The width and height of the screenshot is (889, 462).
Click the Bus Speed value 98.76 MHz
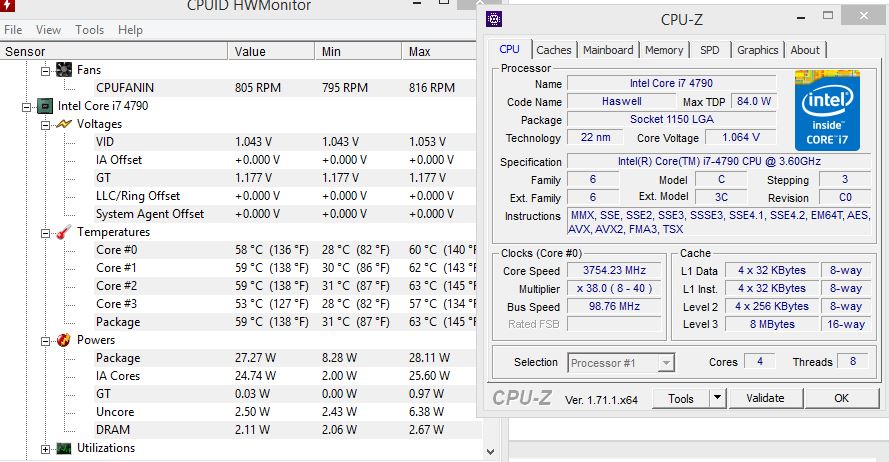coord(615,307)
